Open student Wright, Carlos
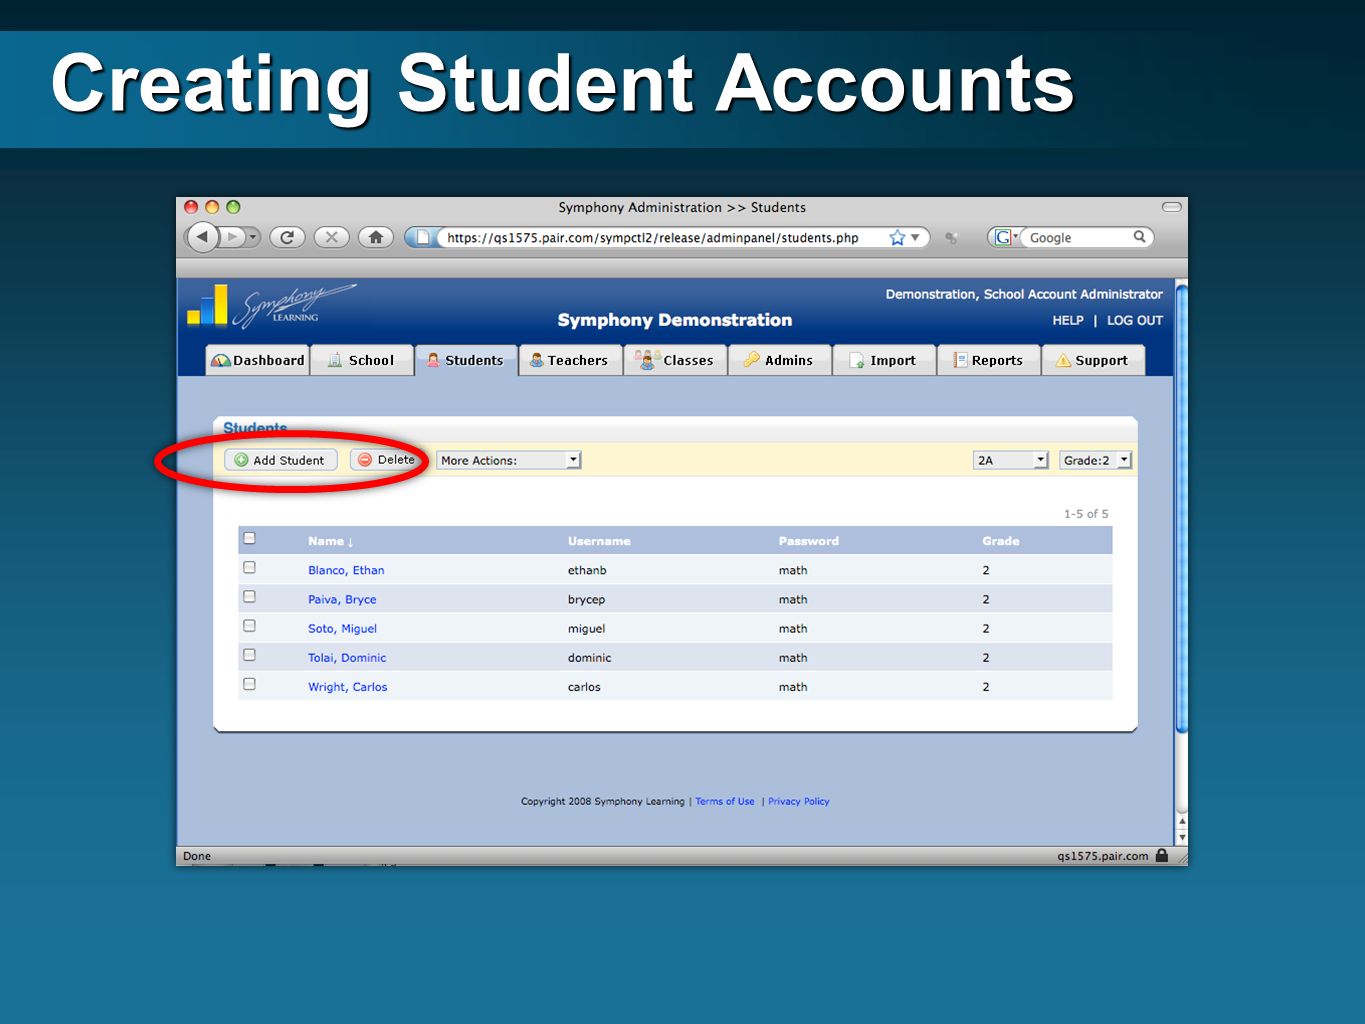 [x=347, y=687]
